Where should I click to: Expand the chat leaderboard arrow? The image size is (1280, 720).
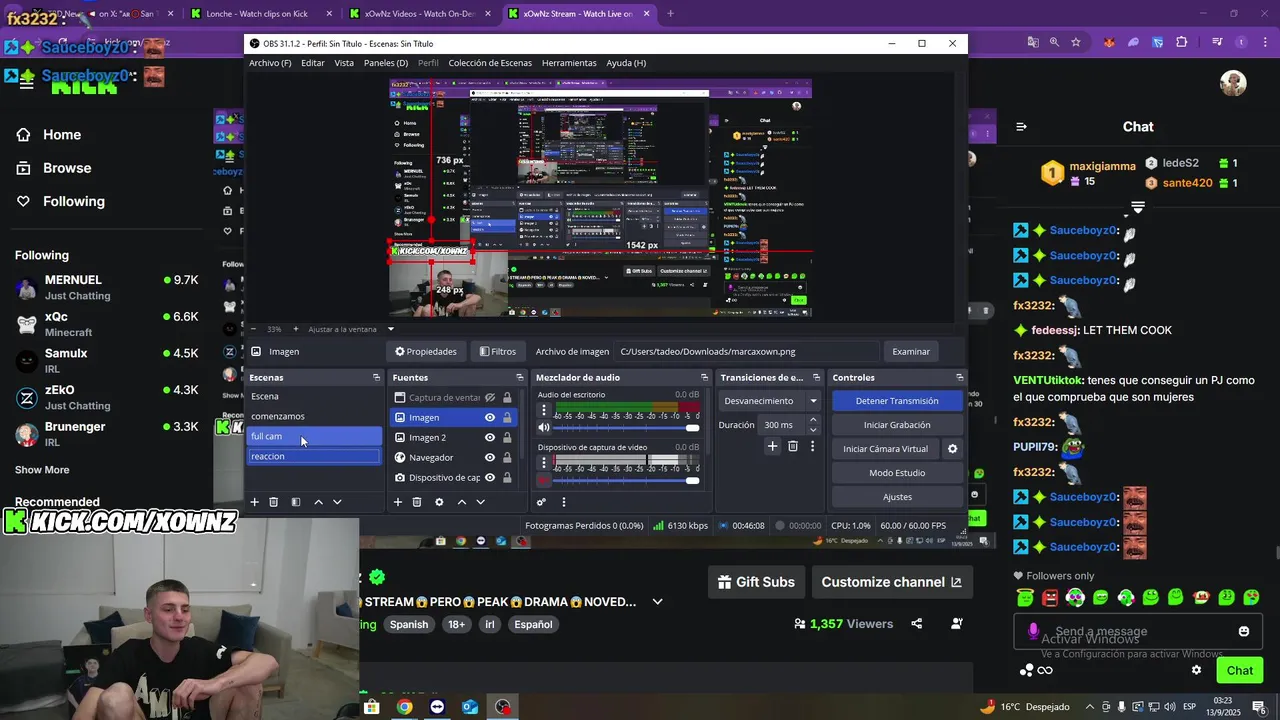pyautogui.click(x=1138, y=207)
